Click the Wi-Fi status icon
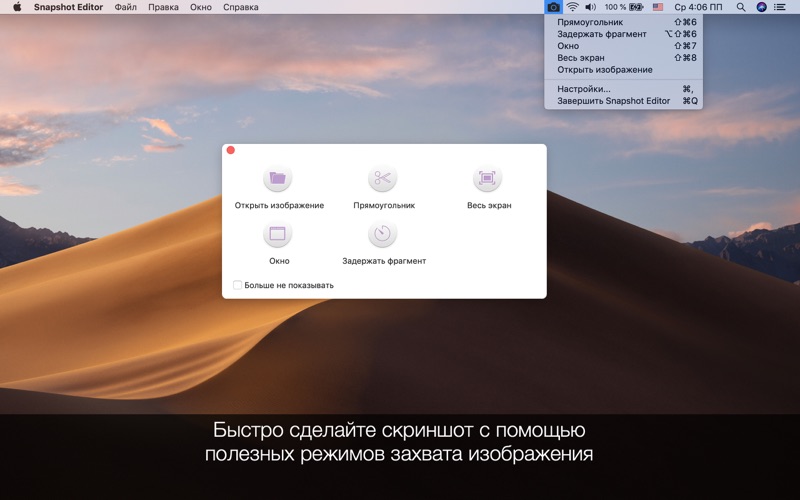The height and width of the screenshot is (500, 800). pyautogui.click(x=572, y=7)
